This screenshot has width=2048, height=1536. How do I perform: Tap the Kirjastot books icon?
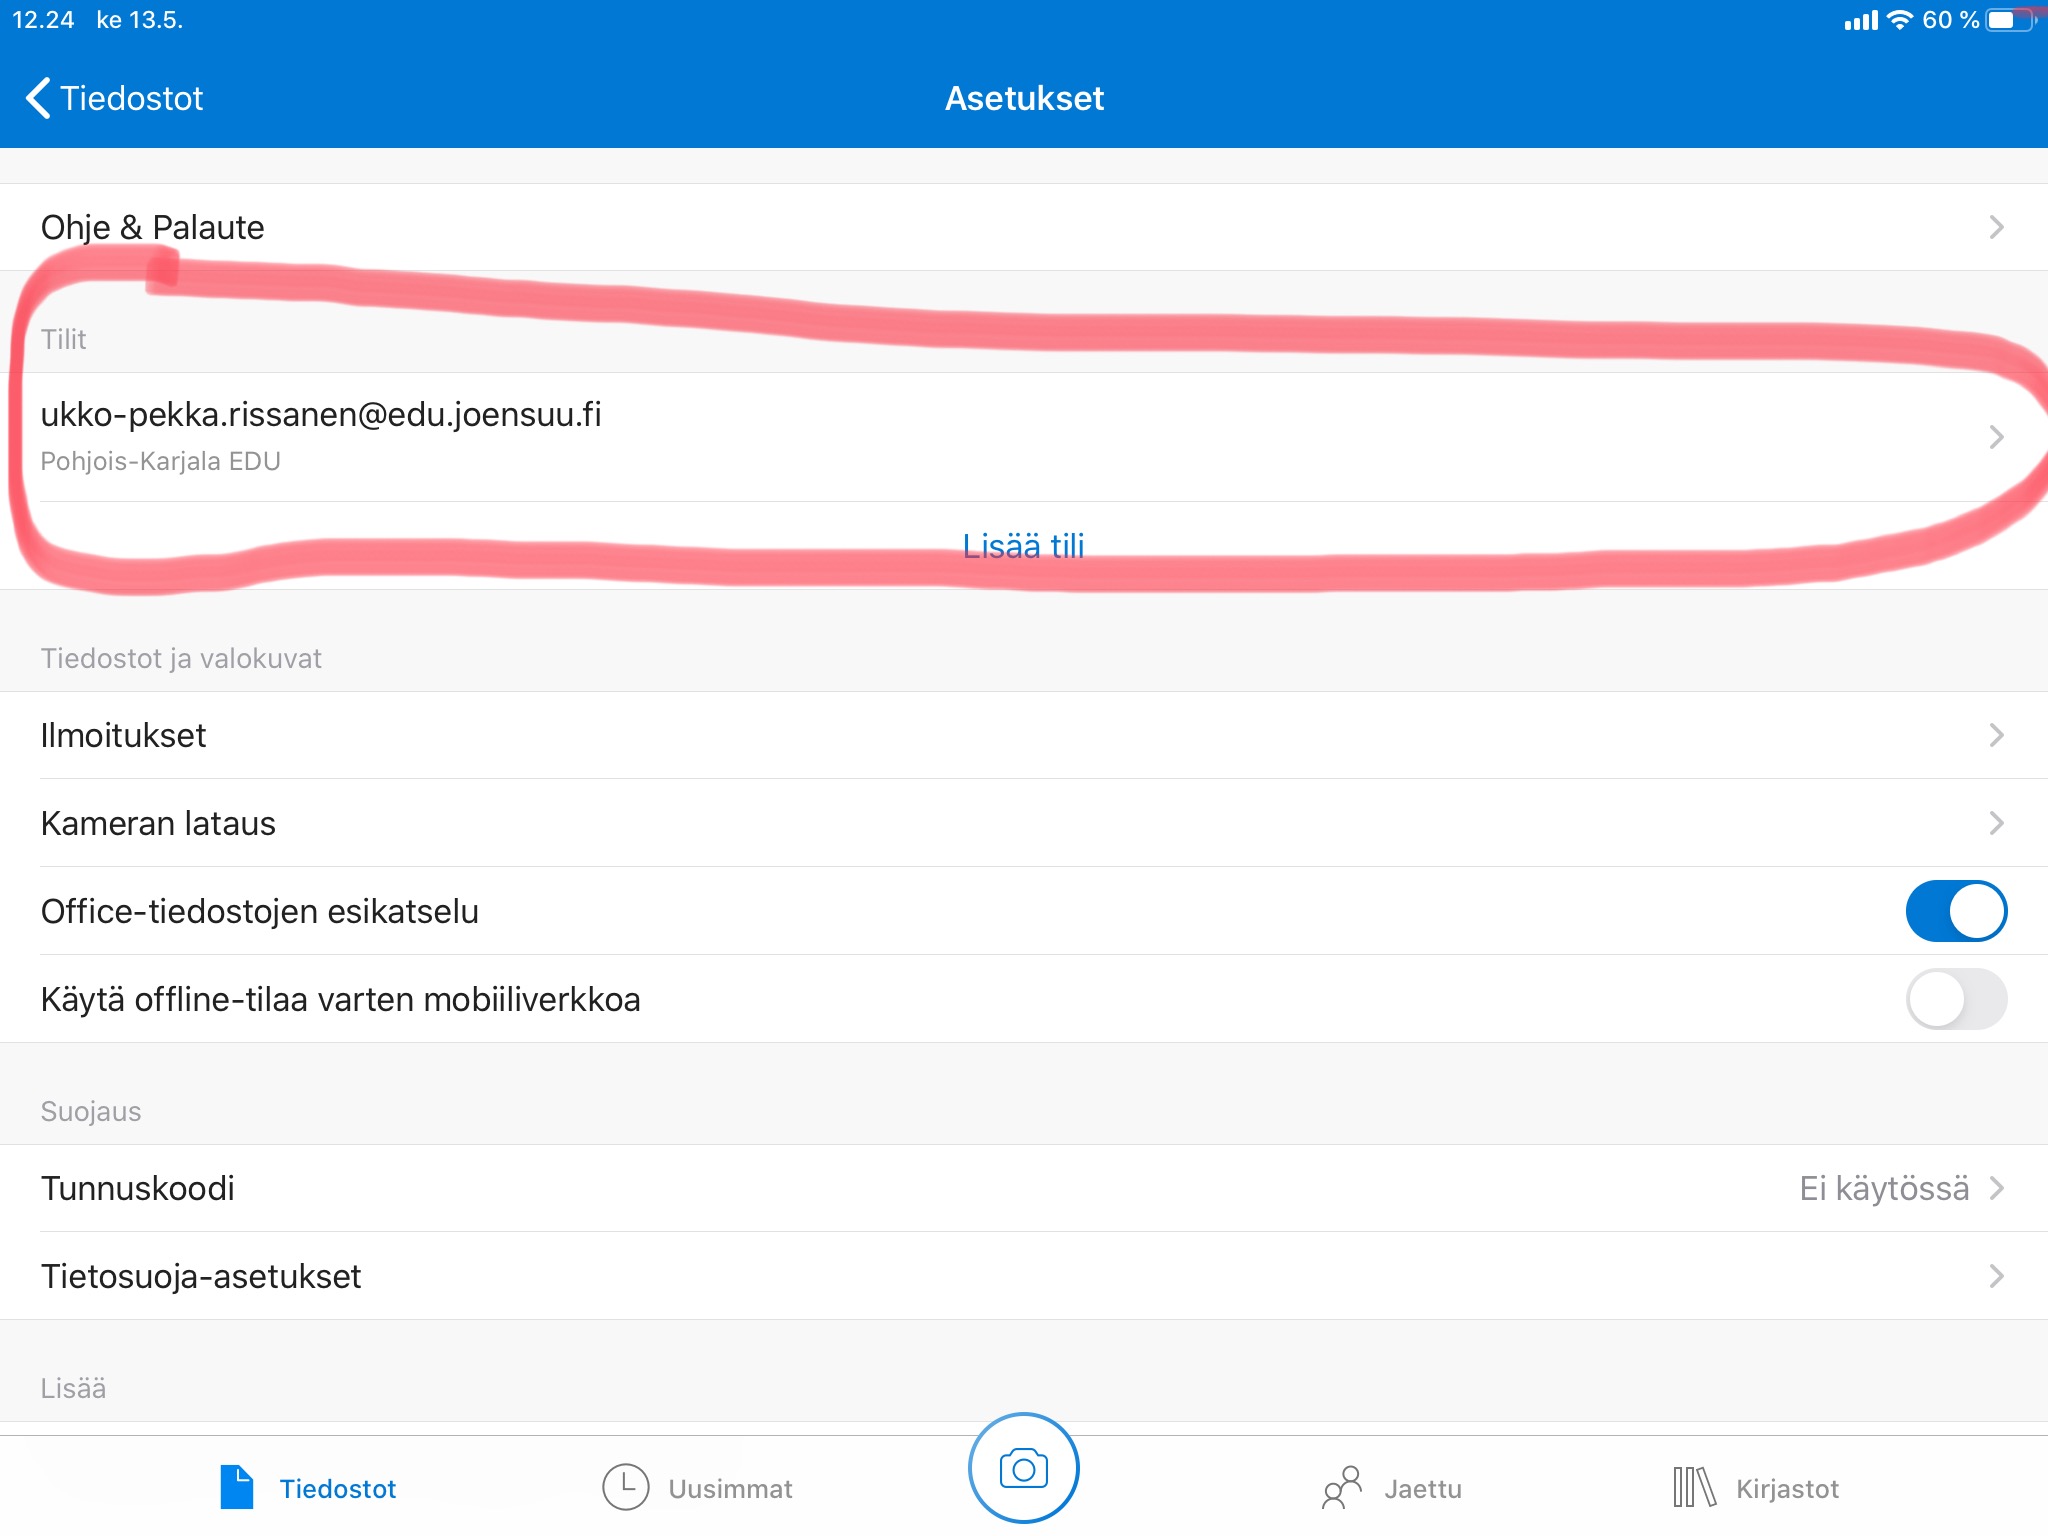1694,1487
